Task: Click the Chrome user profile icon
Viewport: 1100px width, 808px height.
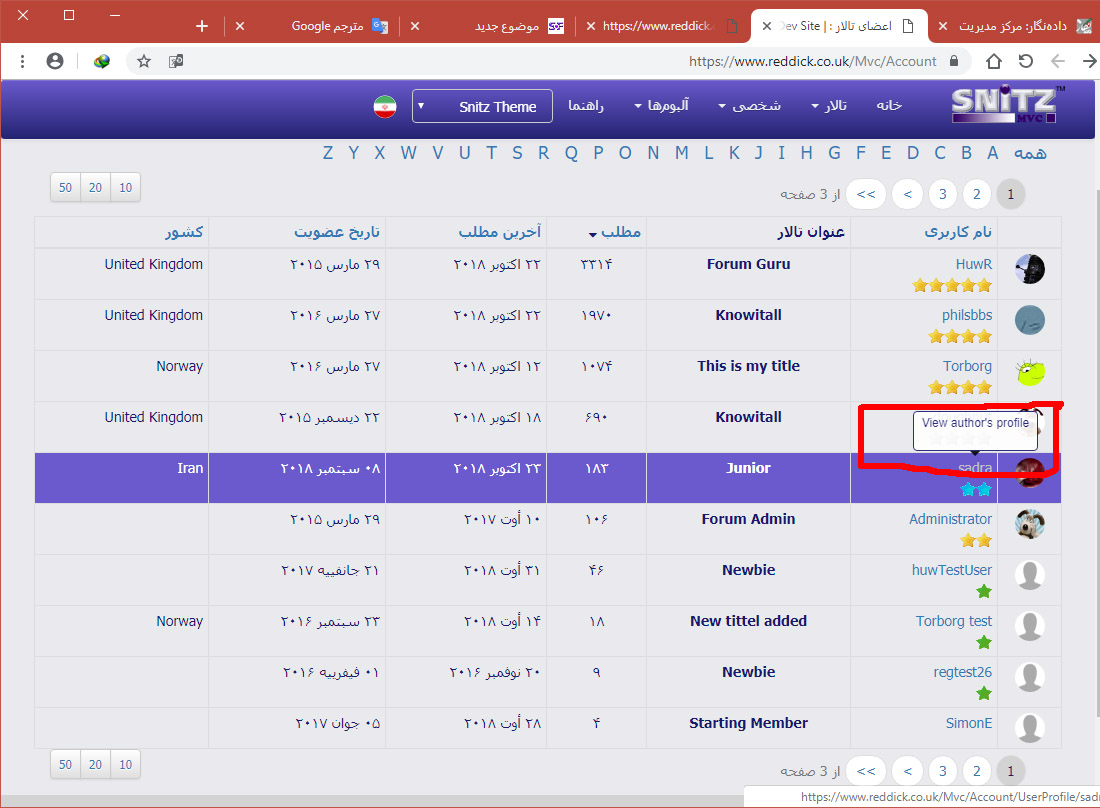Action: (55, 61)
